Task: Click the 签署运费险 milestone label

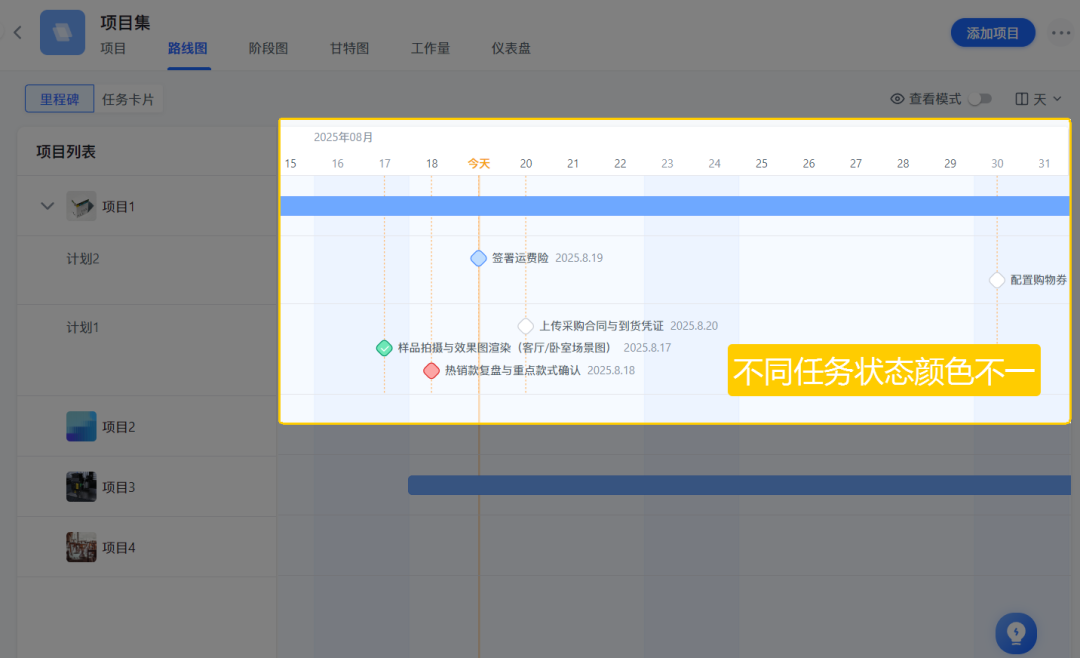Action: (x=521, y=257)
